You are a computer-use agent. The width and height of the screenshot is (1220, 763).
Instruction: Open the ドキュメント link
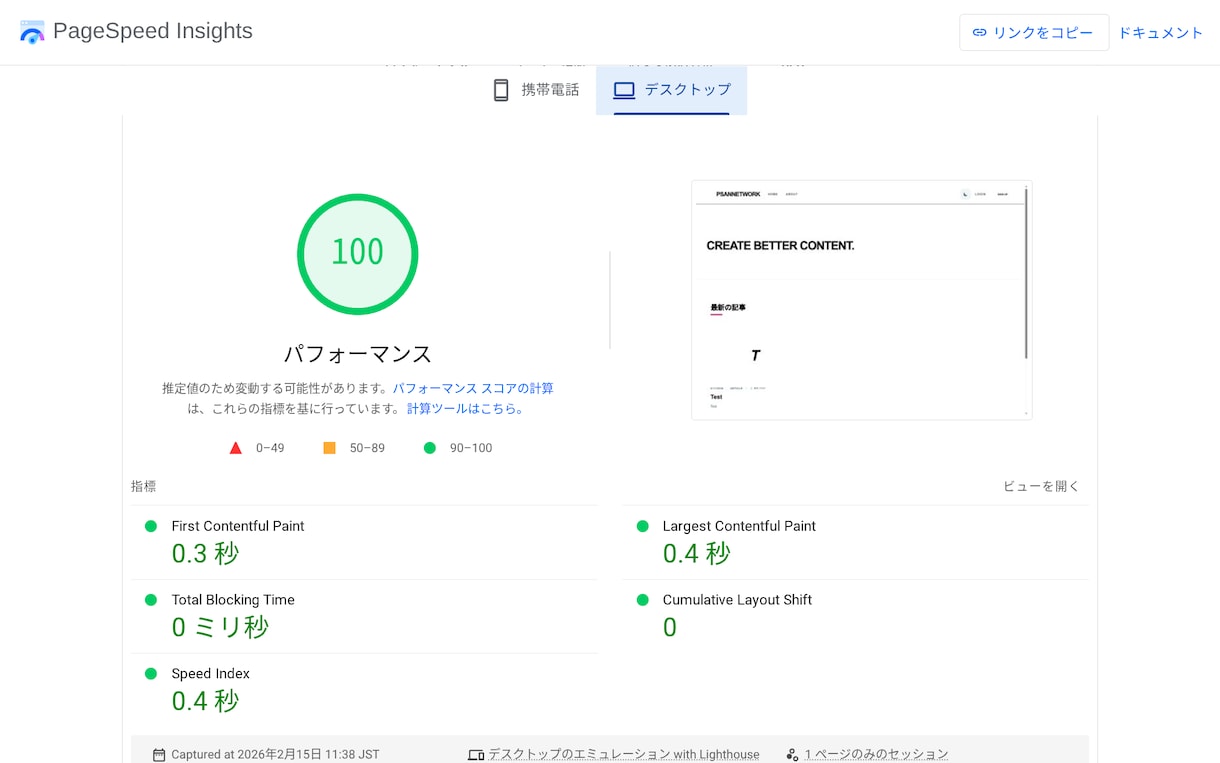pyautogui.click(x=1160, y=32)
